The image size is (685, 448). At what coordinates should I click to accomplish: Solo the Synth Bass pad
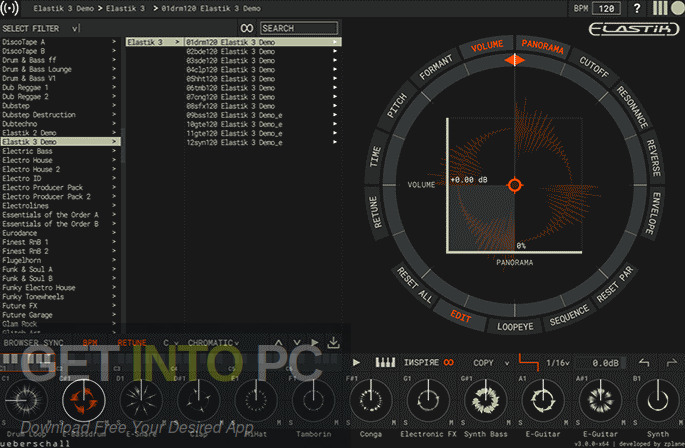pos(463,423)
